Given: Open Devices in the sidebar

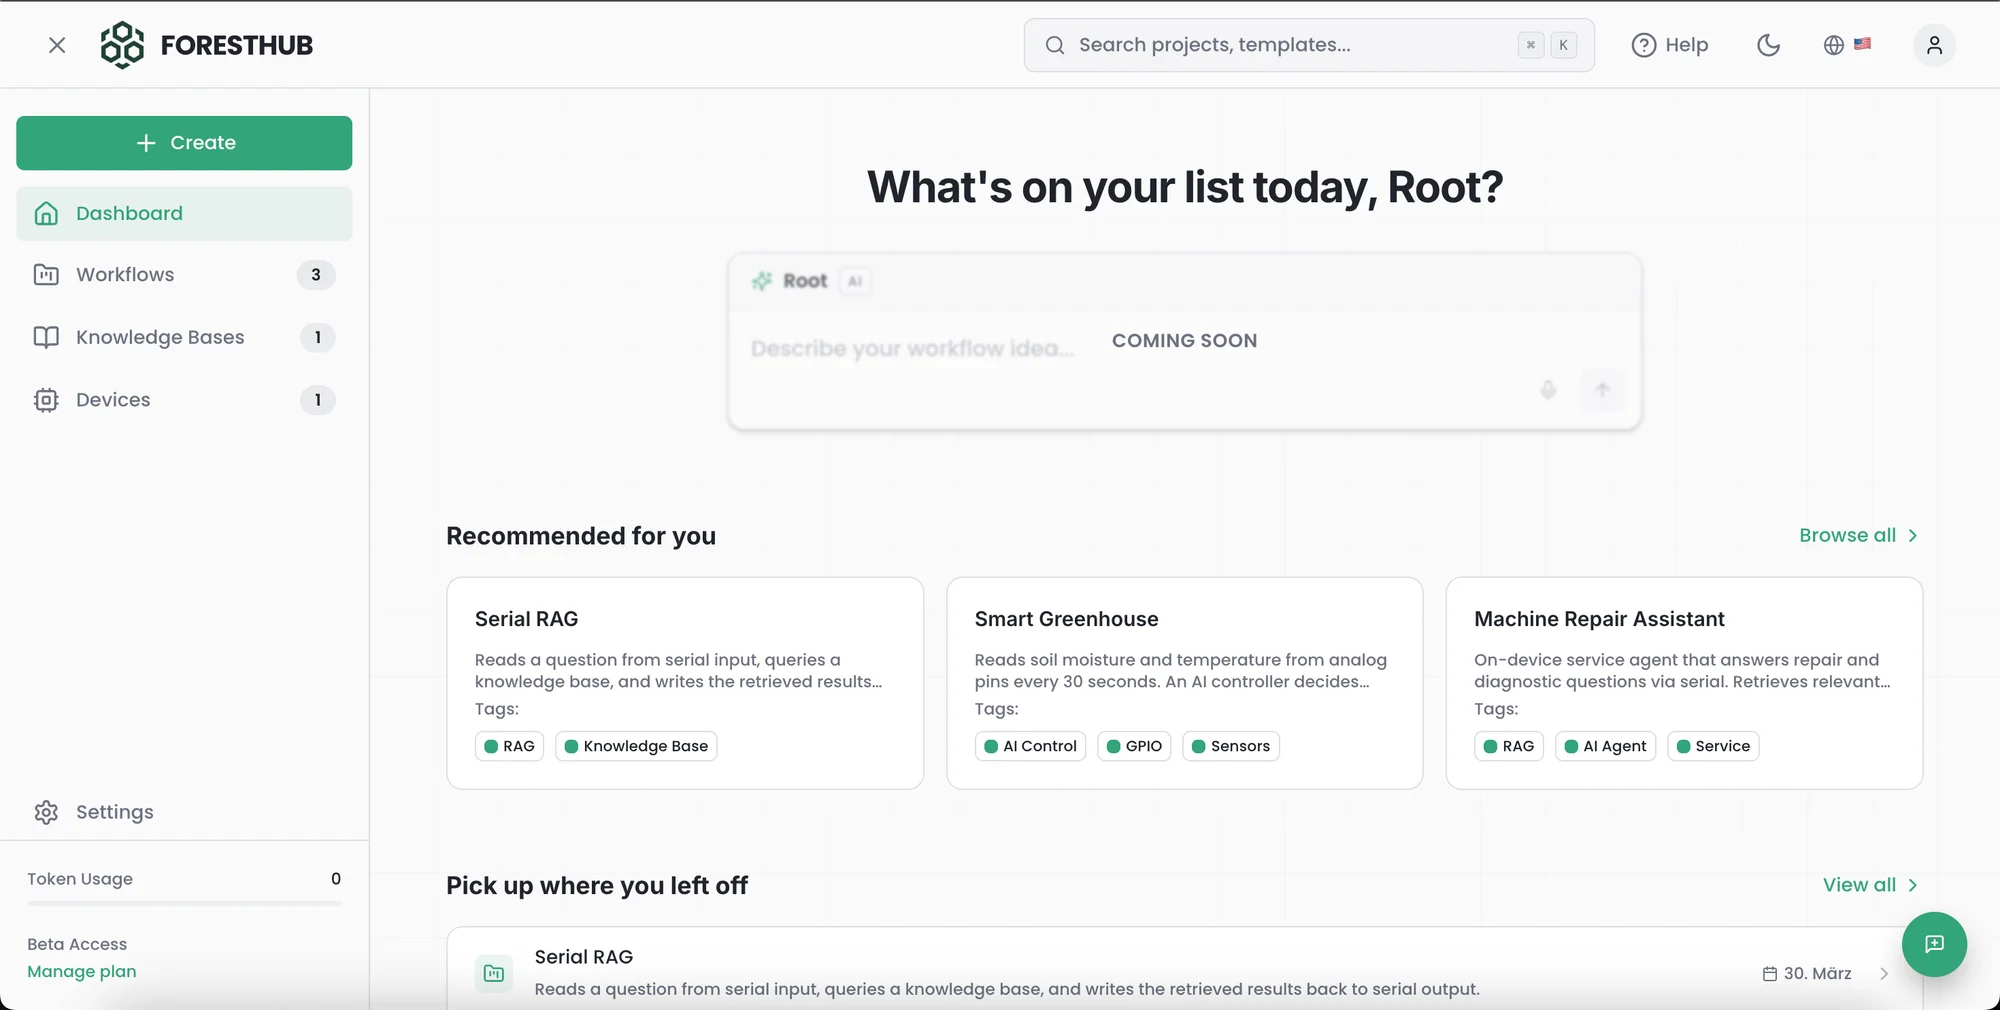Looking at the screenshot, I should 184,400.
